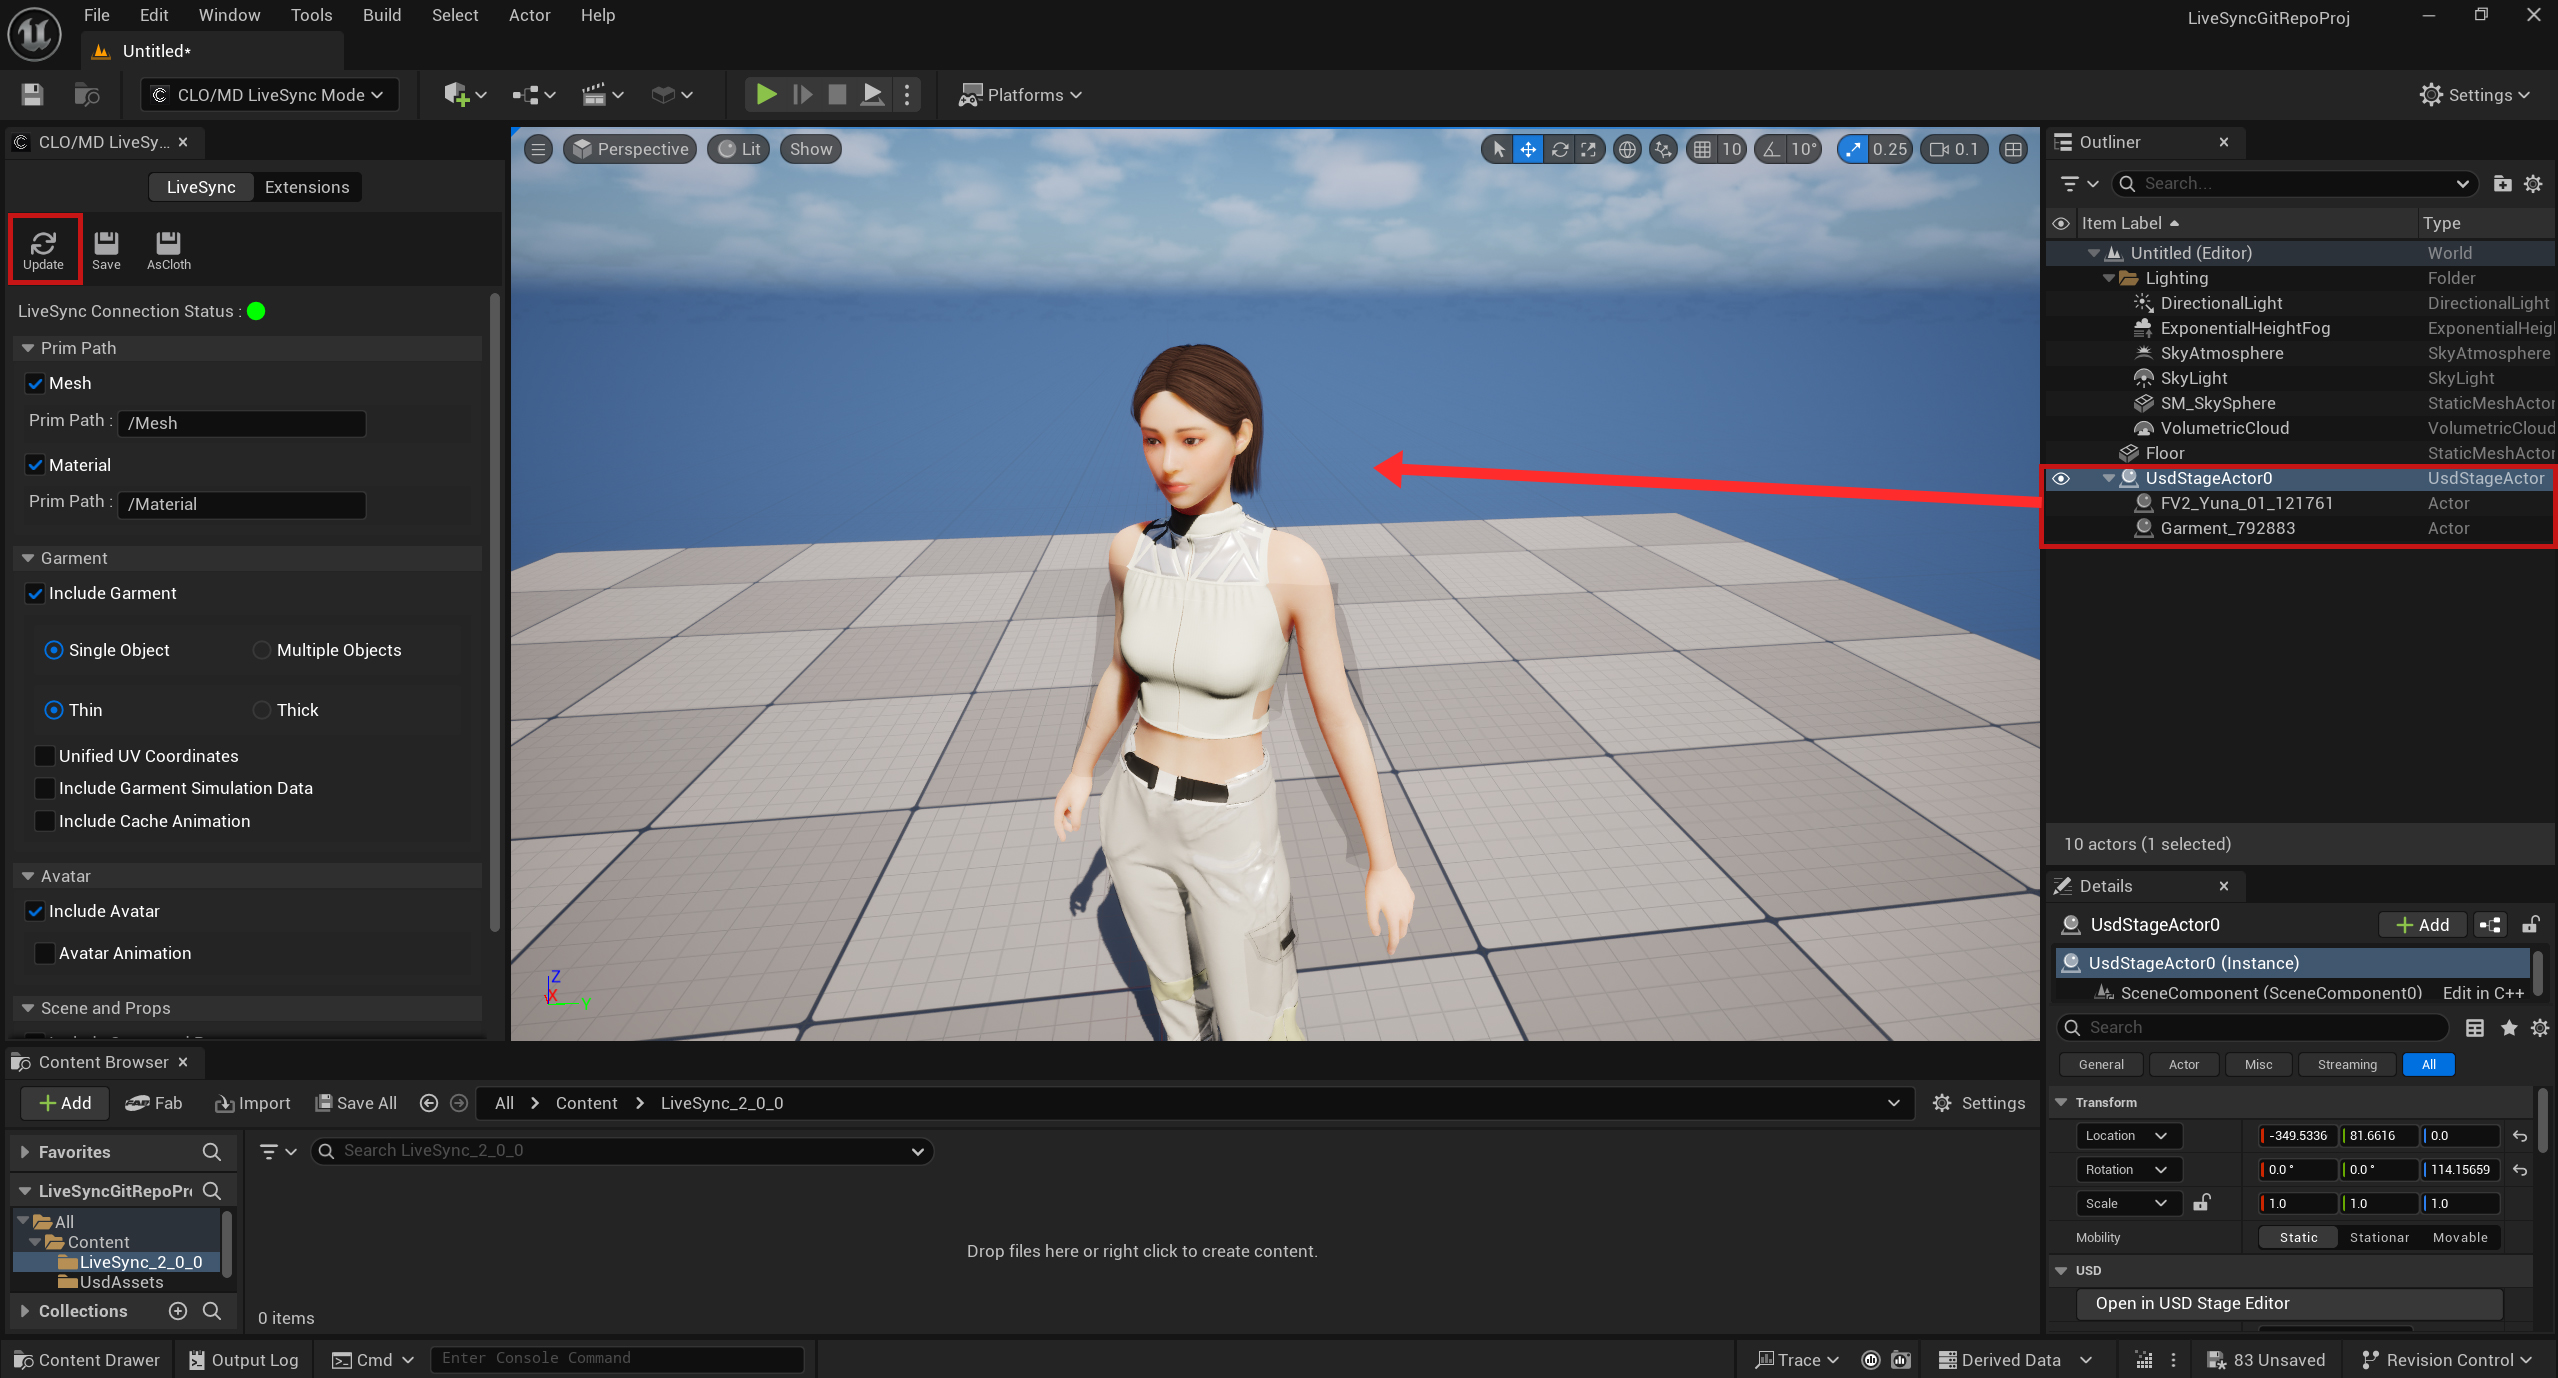The image size is (2558, 1378).
Task: Open the viewport hamburger options menu
Action: tap(538, 149)
